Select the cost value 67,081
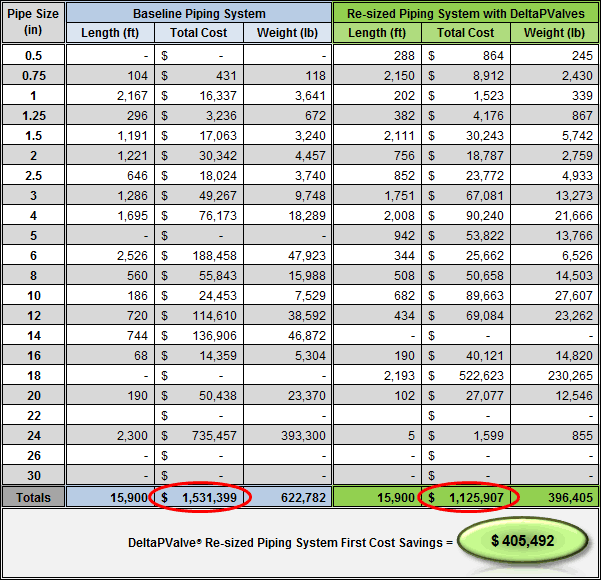This screenshot has height=580, width=601. [x=485, y=196]
